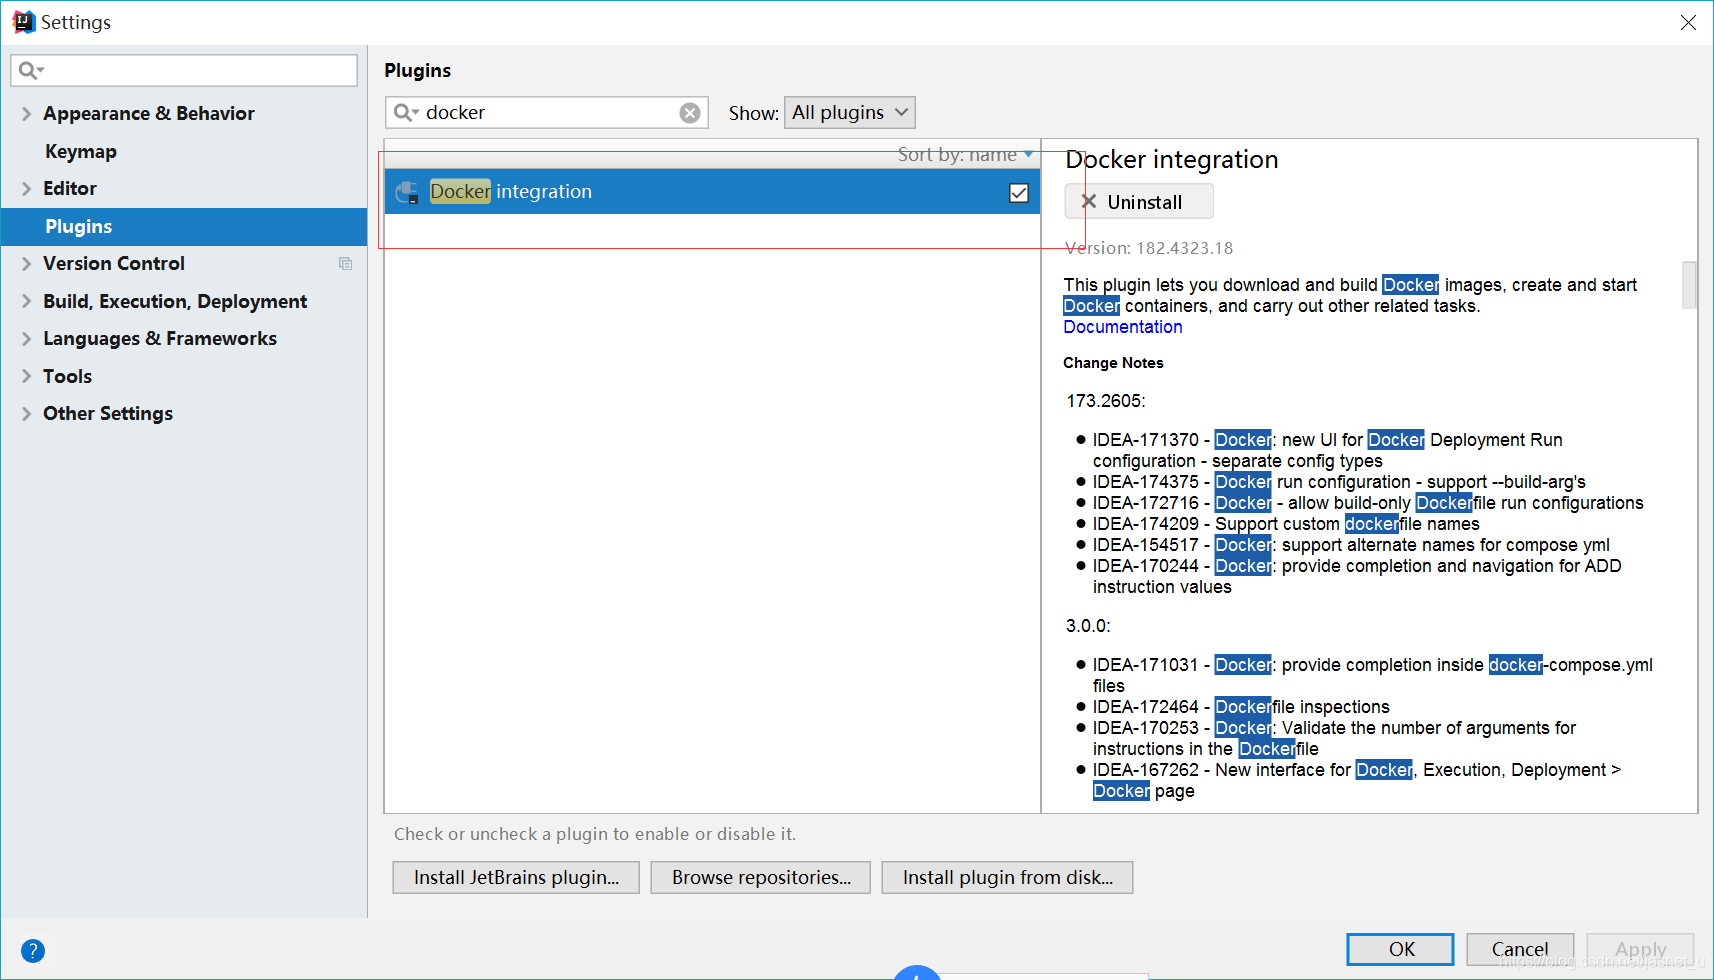The height and width of the screenshot is (980, 1714).
Task: Select Keymap in settings tree
Action: click(x=81, y=151)
